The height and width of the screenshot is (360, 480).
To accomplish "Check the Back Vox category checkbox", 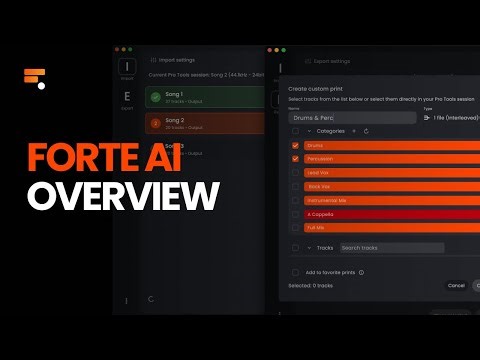I will (295, 186).
